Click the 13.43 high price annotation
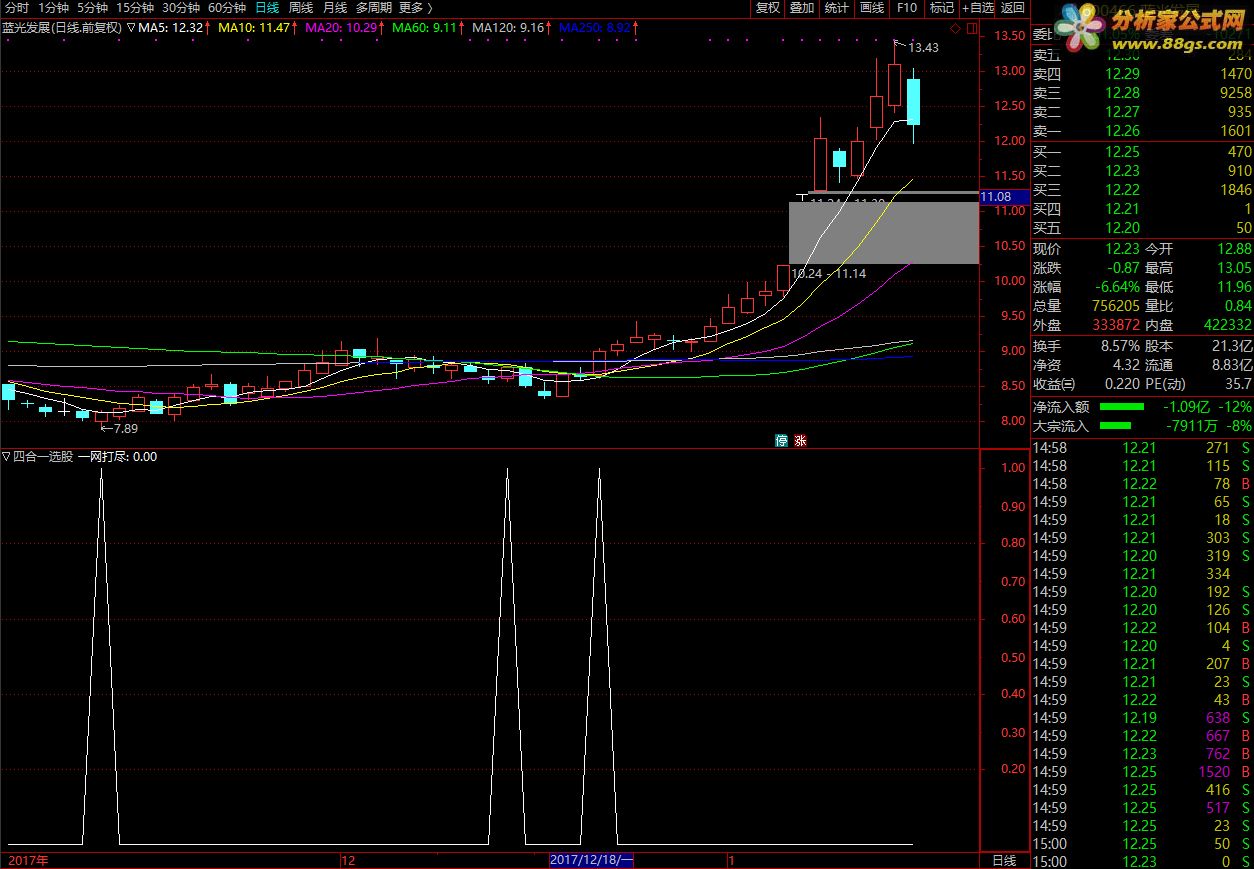This screenshot has width=1254, height=869. (924, 47)
